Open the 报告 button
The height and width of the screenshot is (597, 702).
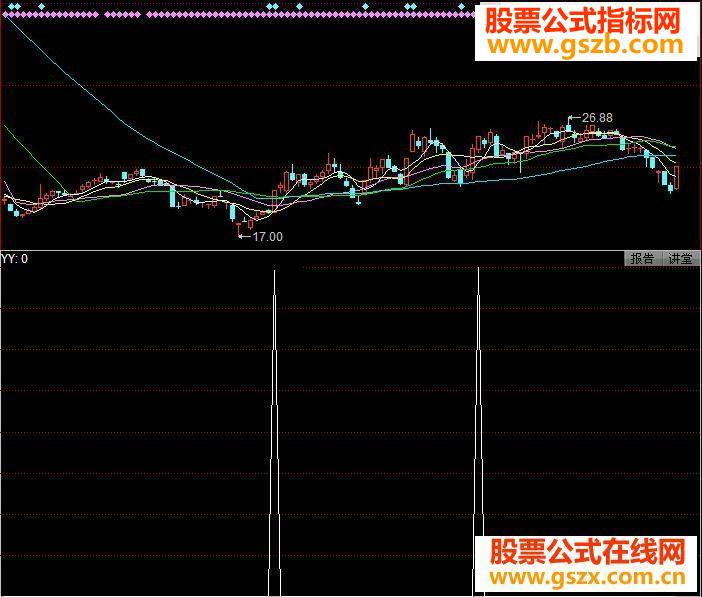pyautogui.click(x=642, y=258)
